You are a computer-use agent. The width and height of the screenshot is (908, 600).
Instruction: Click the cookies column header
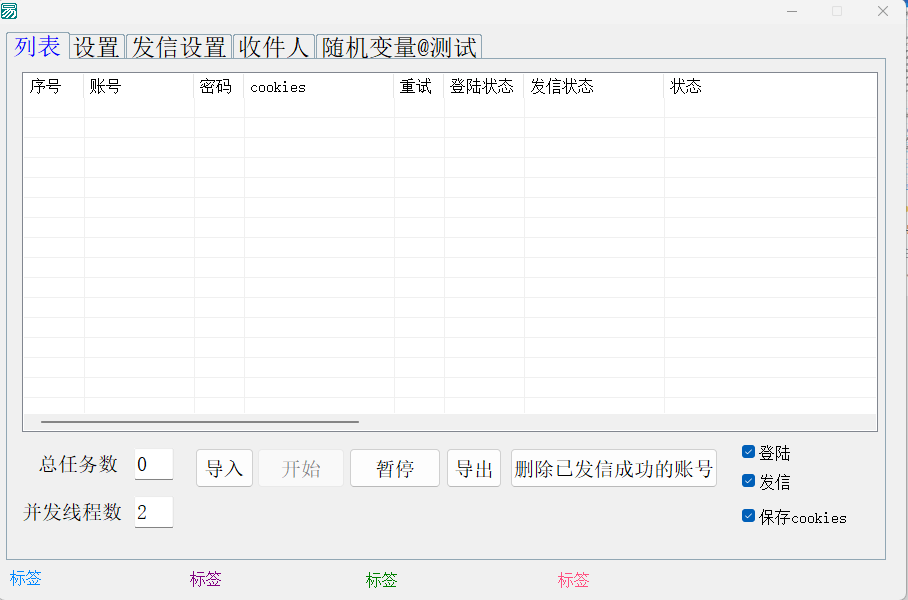pyautogui.click(x=319, y=87)
